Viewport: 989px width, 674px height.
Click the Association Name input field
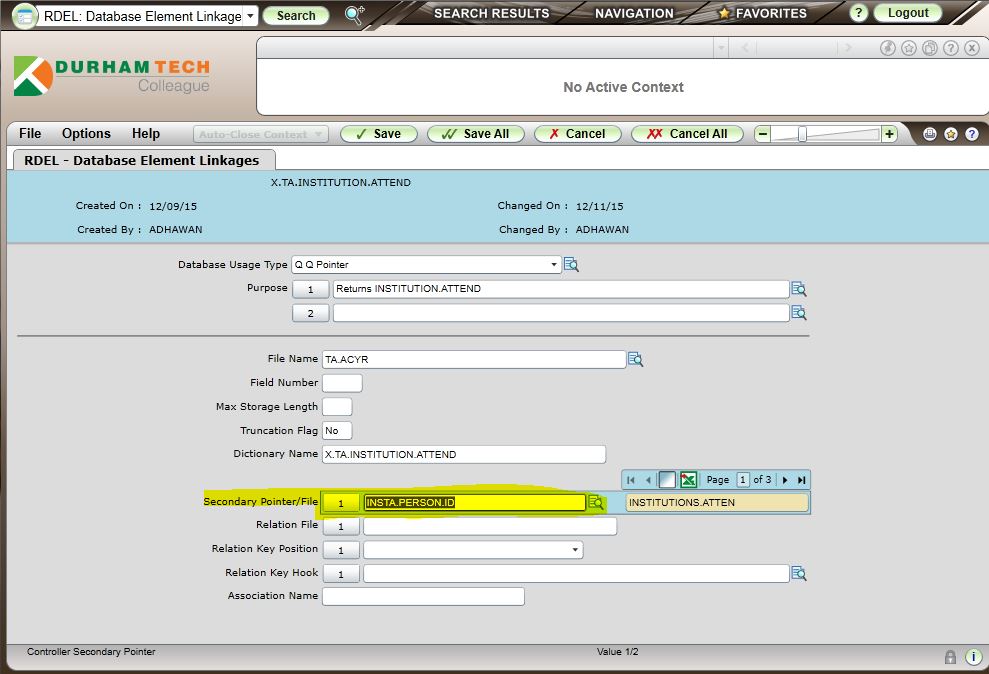pos(423,596)
